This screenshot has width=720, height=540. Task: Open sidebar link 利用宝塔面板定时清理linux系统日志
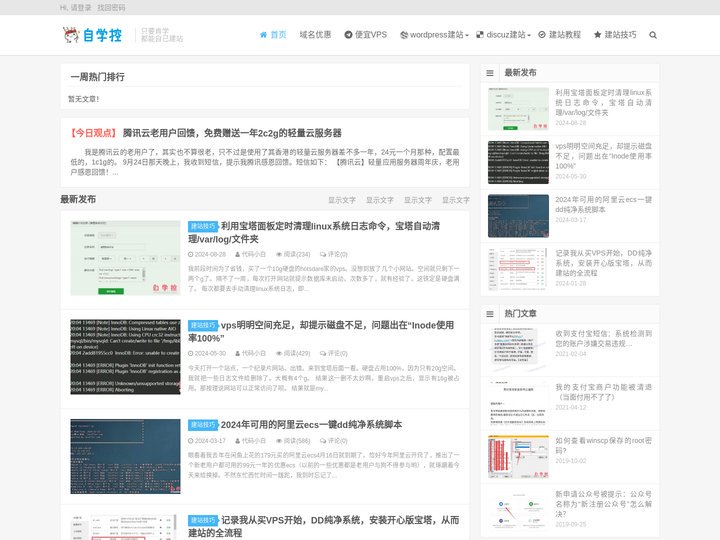(x=603, y=102)
